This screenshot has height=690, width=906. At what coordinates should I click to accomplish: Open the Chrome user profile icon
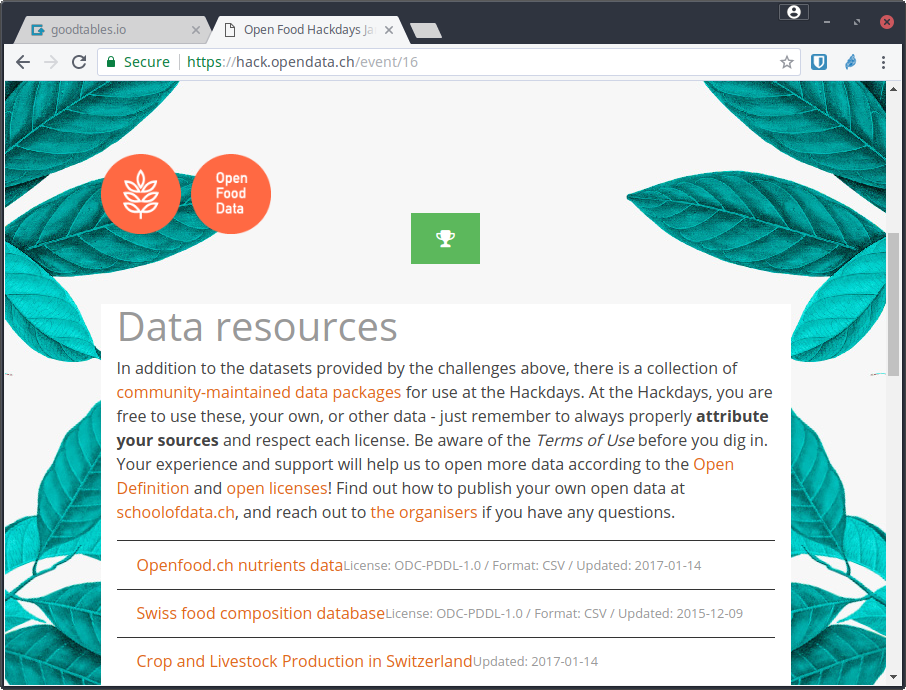tap(794, 12)
